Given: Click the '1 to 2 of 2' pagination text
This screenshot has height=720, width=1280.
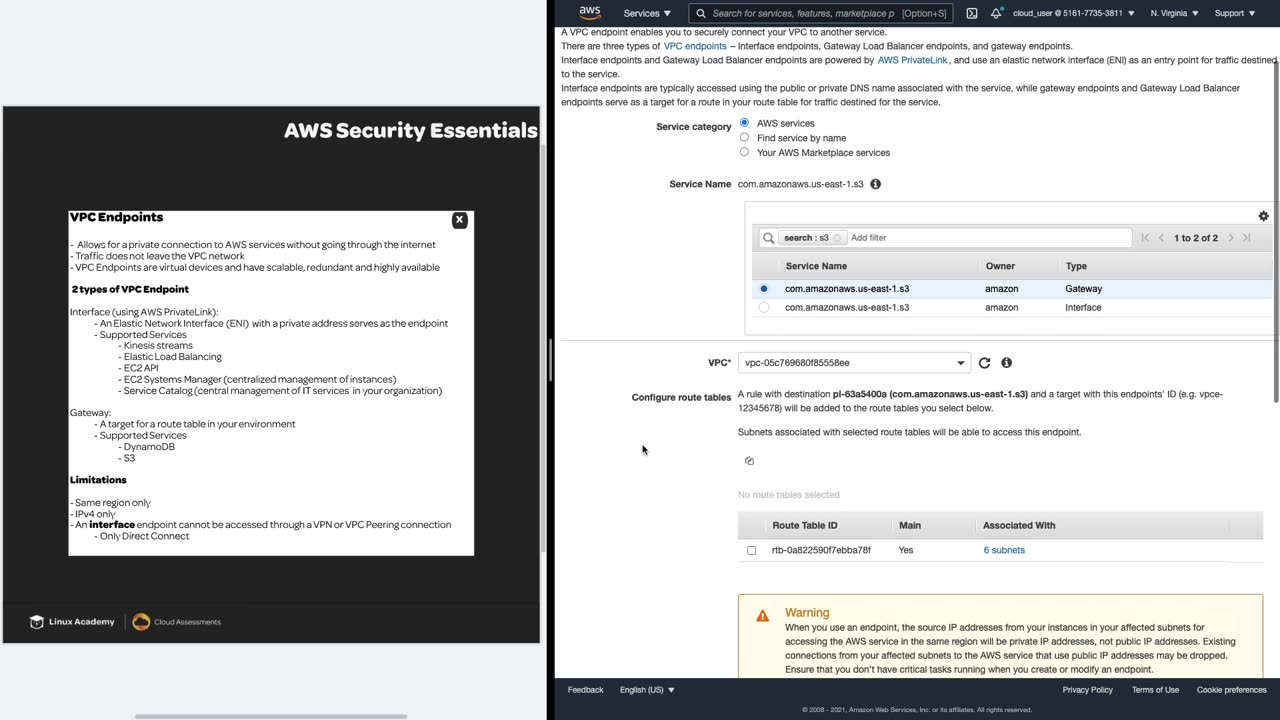Looking at the screenshot, I should click(1196, 238).
